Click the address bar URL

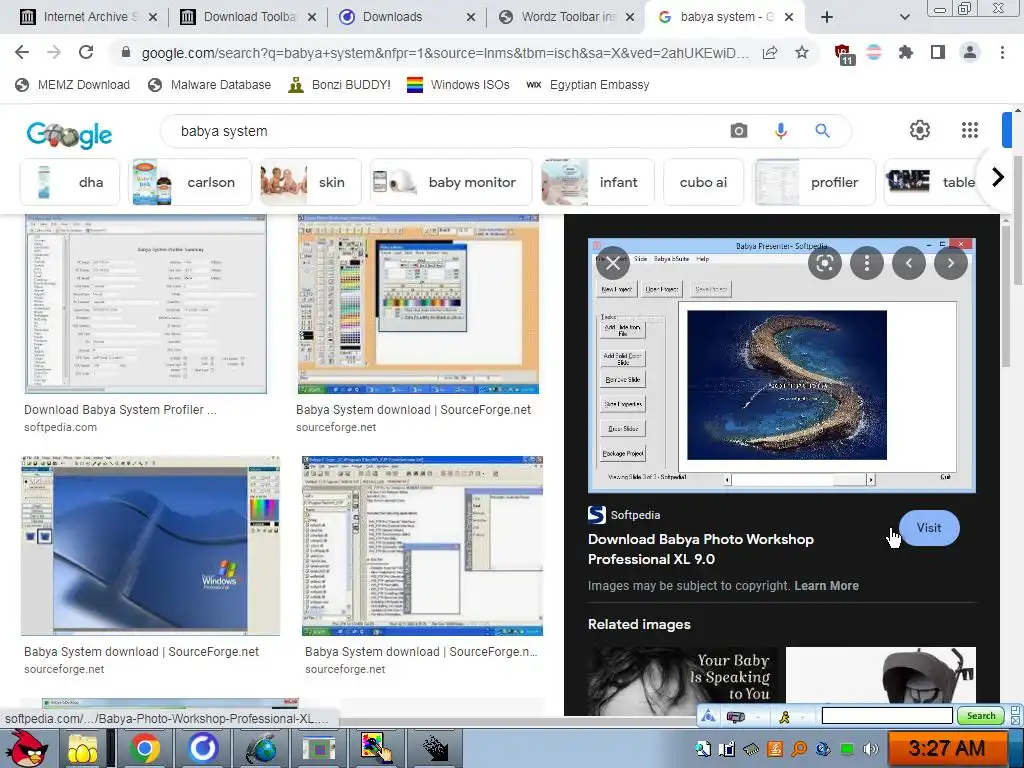[444, 53]
